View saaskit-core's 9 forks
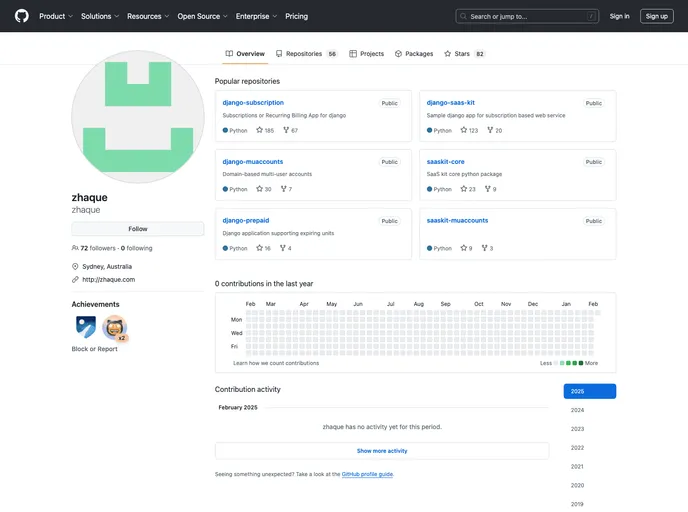Image resolution: width=688 pixels, height=512 pixels. pos(491,189)
